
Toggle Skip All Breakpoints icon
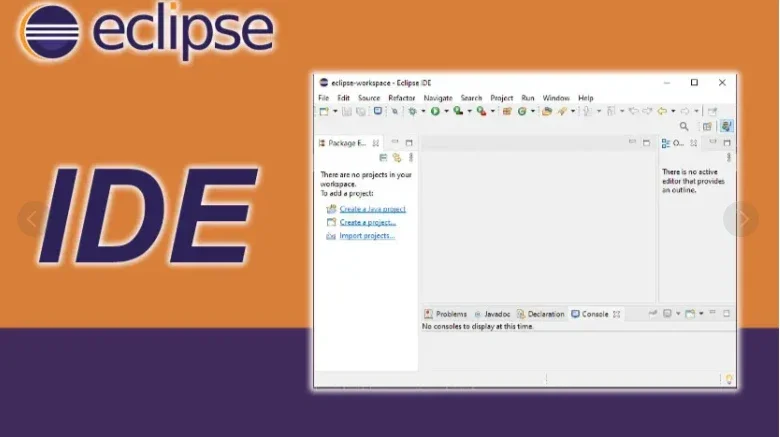[x=394, y=111]
